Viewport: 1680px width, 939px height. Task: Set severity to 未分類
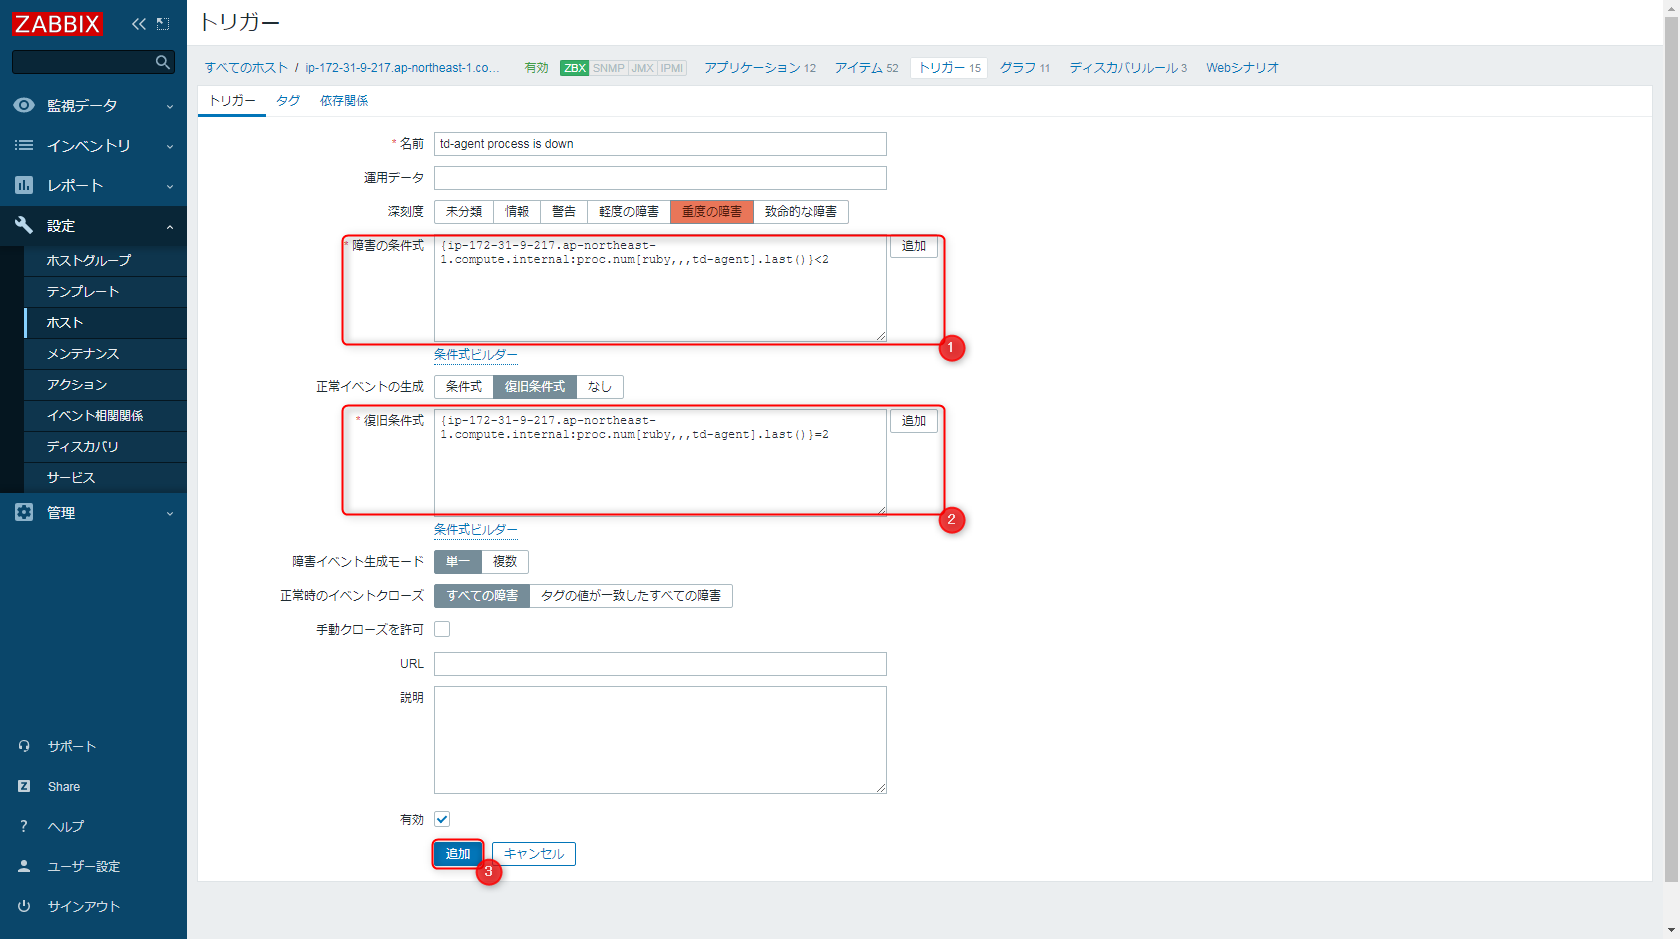464,212
